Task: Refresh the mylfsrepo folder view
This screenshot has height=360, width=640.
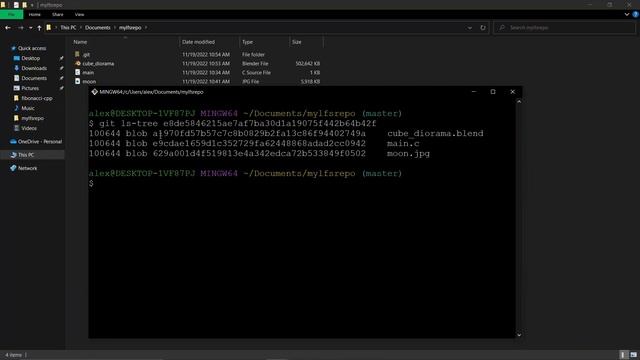Action: point(483,28)
